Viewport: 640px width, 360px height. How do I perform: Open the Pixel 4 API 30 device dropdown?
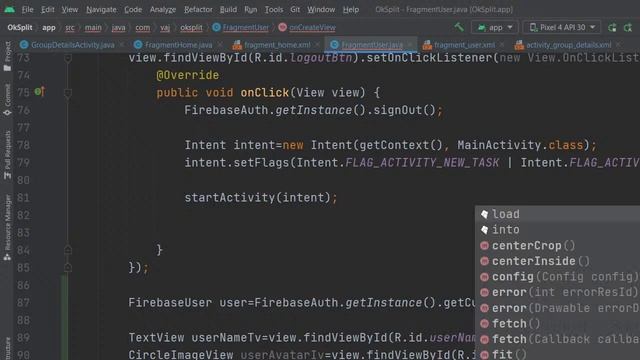[x=562, y=27]
